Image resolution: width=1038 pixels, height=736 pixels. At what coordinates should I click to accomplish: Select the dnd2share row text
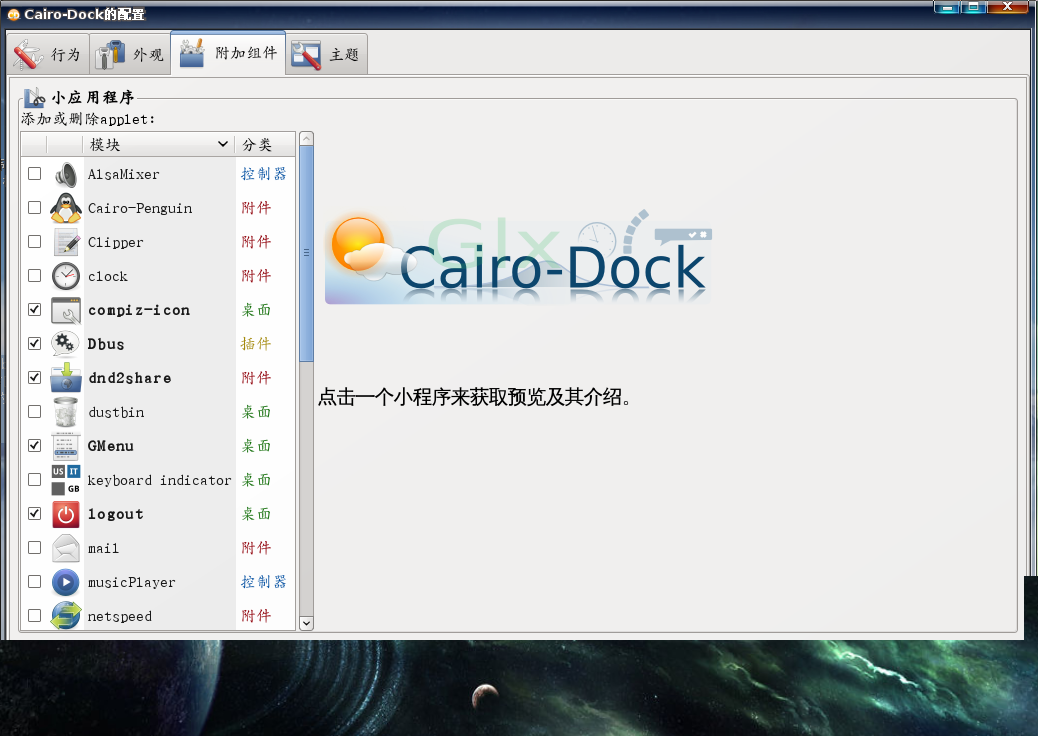(130, 379)
